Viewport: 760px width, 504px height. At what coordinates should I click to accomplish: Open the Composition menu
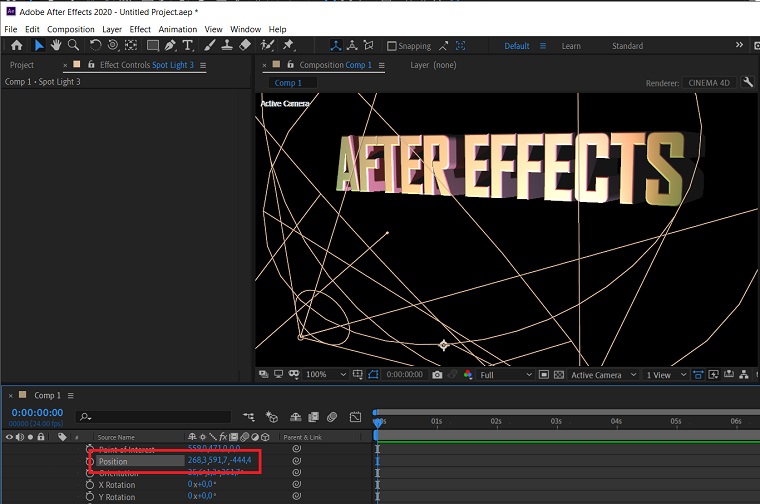coord(71,29)
